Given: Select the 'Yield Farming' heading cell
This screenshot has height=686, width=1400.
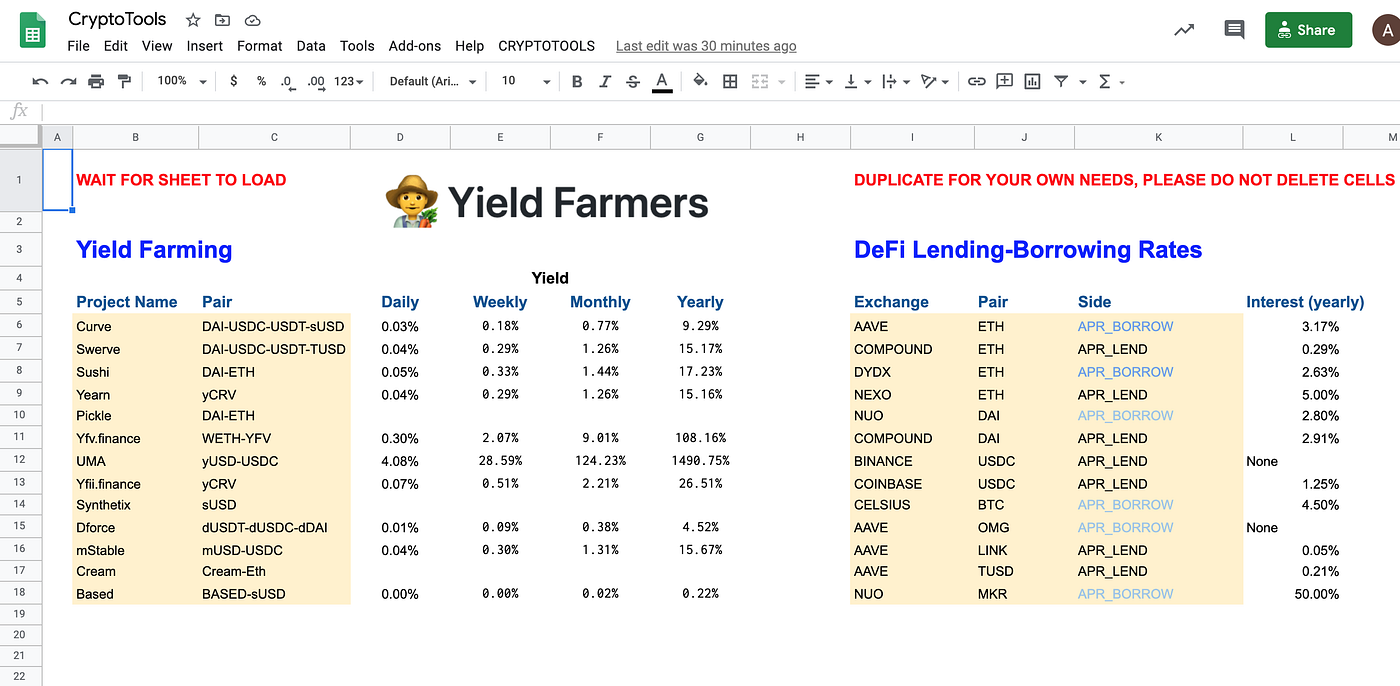Looking at the screenshot, I should [154, 250].
